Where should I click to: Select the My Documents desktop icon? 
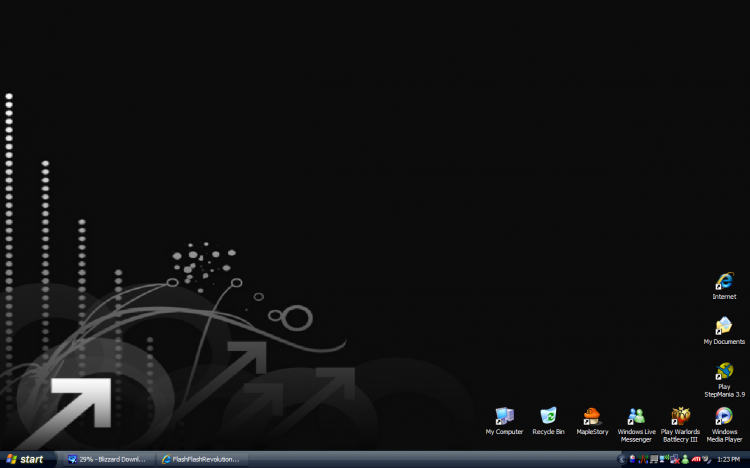tap(724, 328)
